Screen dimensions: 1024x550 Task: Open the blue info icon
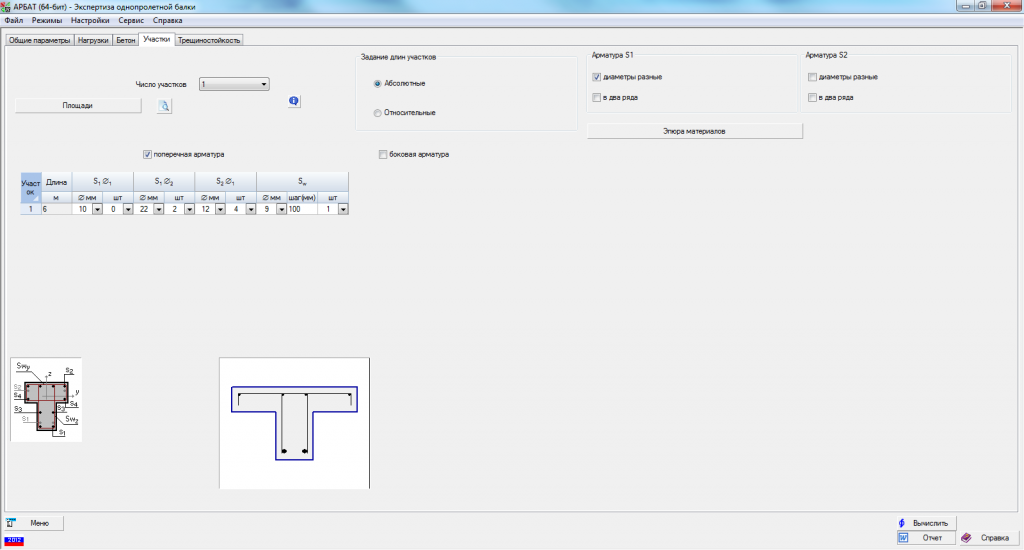(294, 101)
